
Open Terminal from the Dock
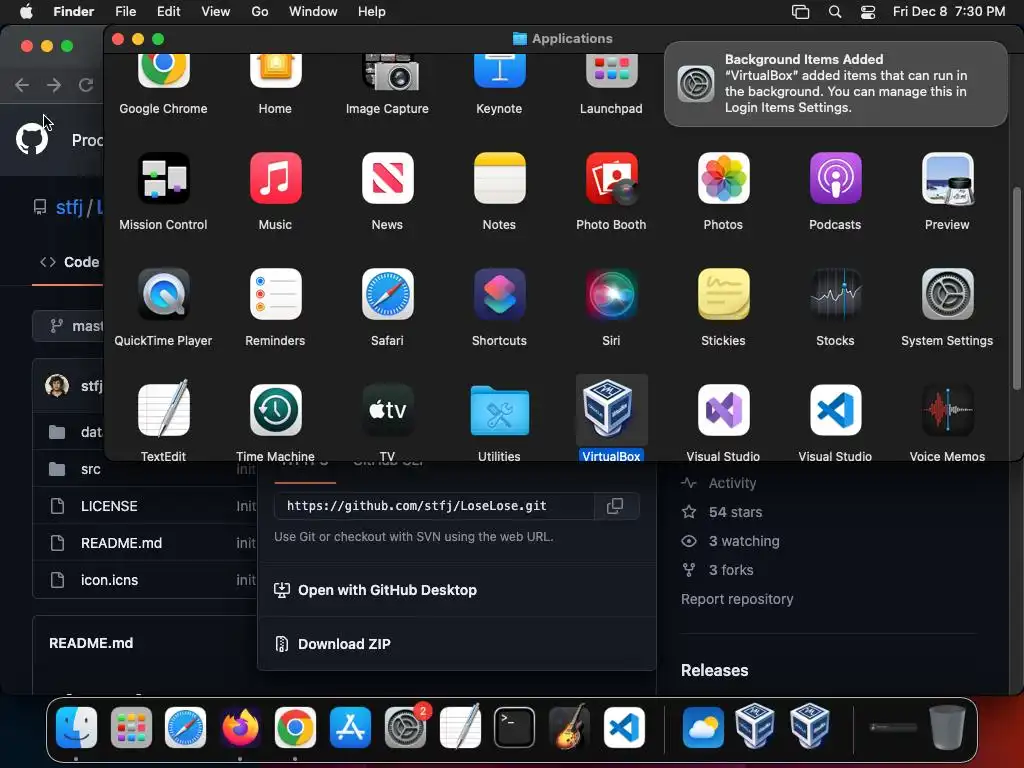click(514, 727)
